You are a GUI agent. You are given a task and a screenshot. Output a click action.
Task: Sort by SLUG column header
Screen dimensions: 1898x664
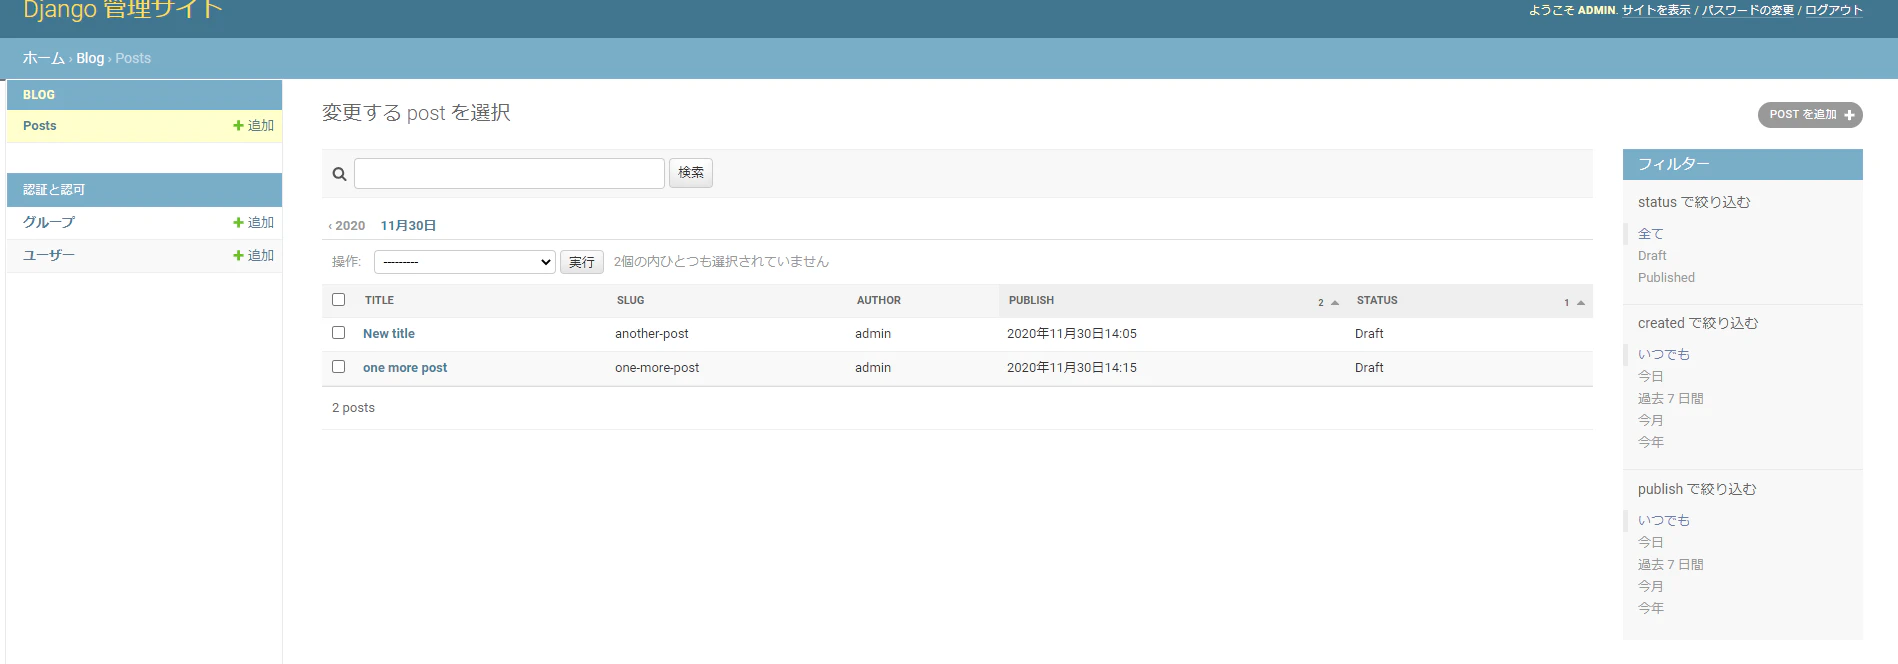point(630,300)
